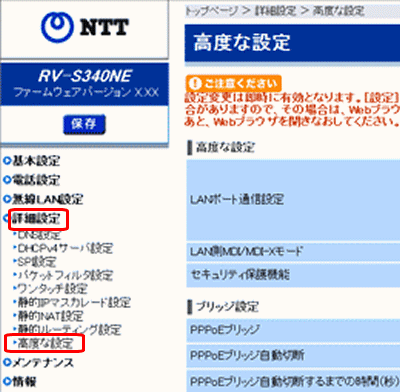This screenshot has height=392, width=400.
Task: Click the LANポート通信設定 row label
Action: tap(237, 200)
